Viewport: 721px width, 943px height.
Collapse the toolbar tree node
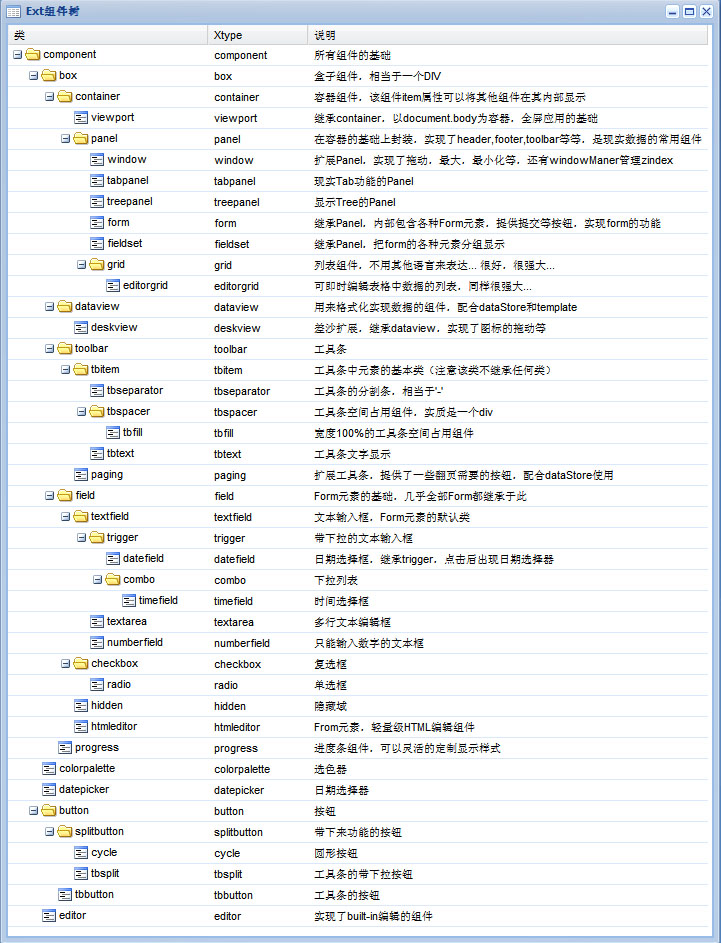click(49, 349)
